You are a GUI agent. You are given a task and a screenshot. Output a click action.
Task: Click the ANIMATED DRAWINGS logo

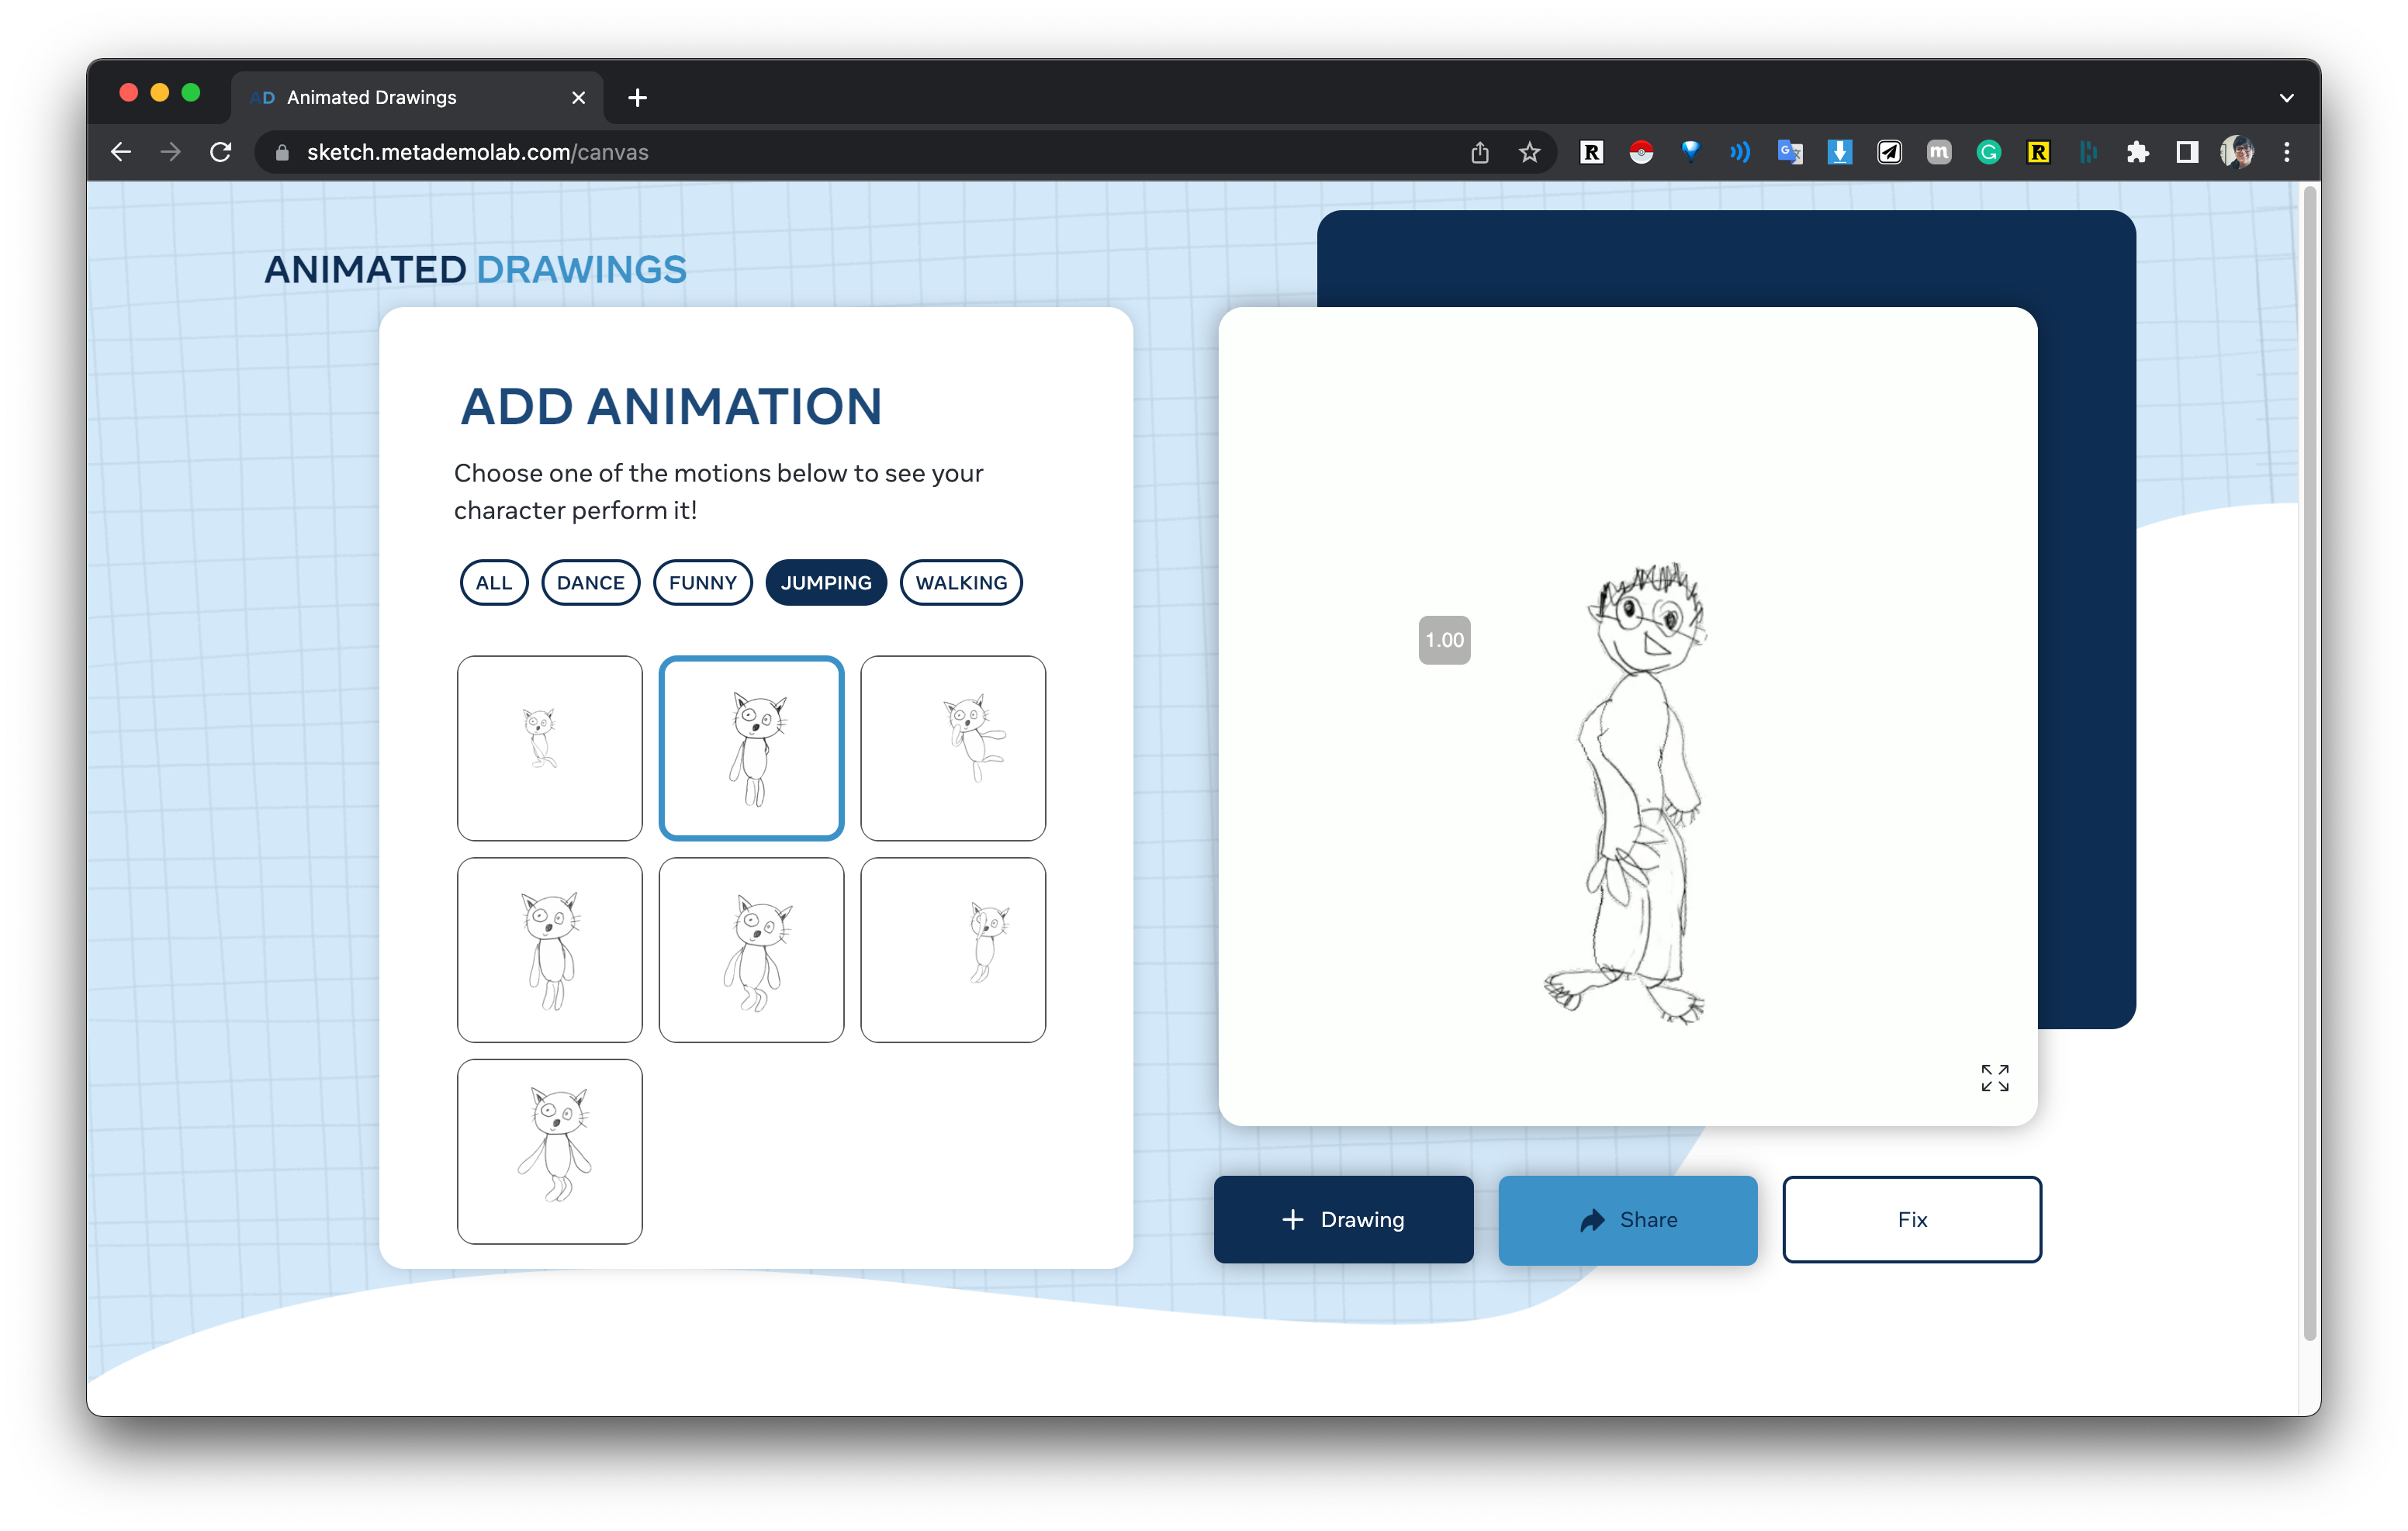pos(475,270)
